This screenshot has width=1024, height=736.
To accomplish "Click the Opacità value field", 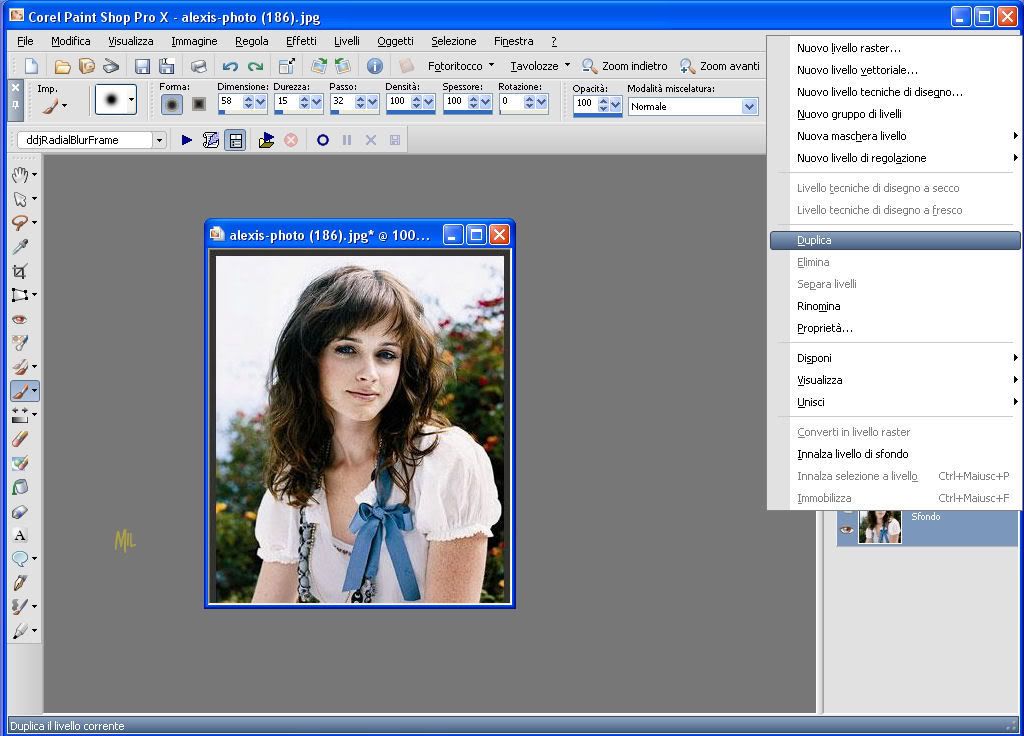I will pyautogui.click(x=585, y=103).
